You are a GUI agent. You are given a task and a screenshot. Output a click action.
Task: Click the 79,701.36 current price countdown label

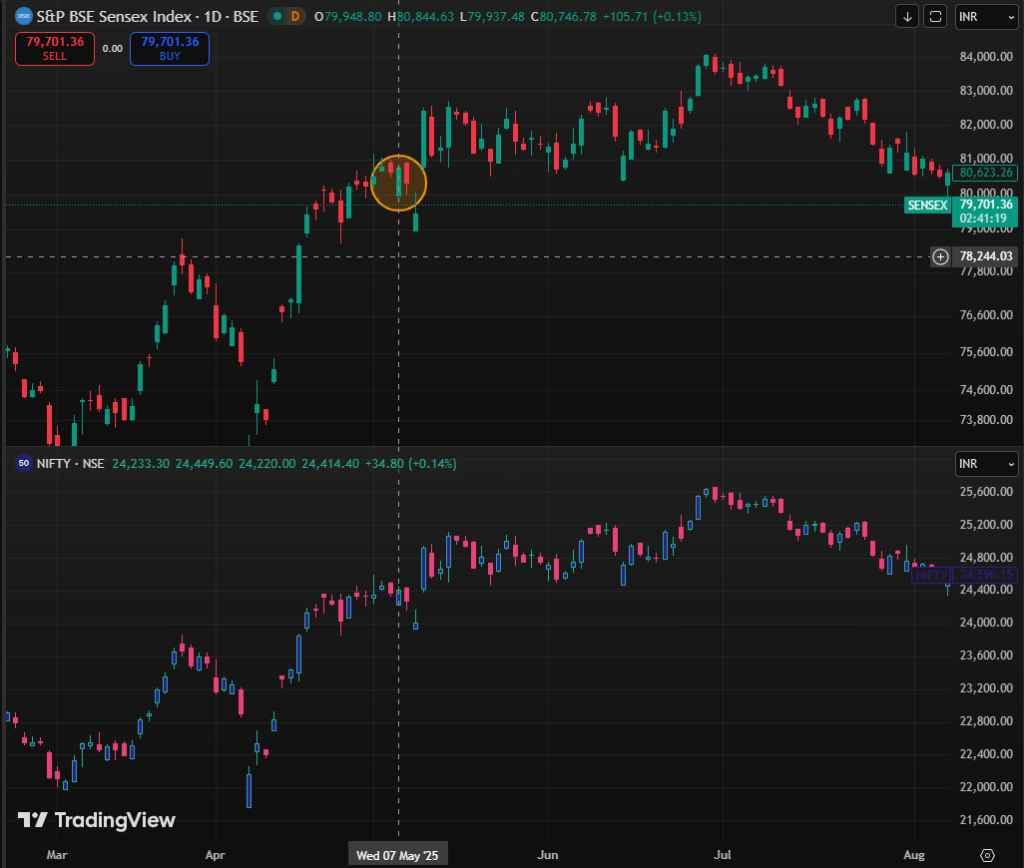coord(984,211)
